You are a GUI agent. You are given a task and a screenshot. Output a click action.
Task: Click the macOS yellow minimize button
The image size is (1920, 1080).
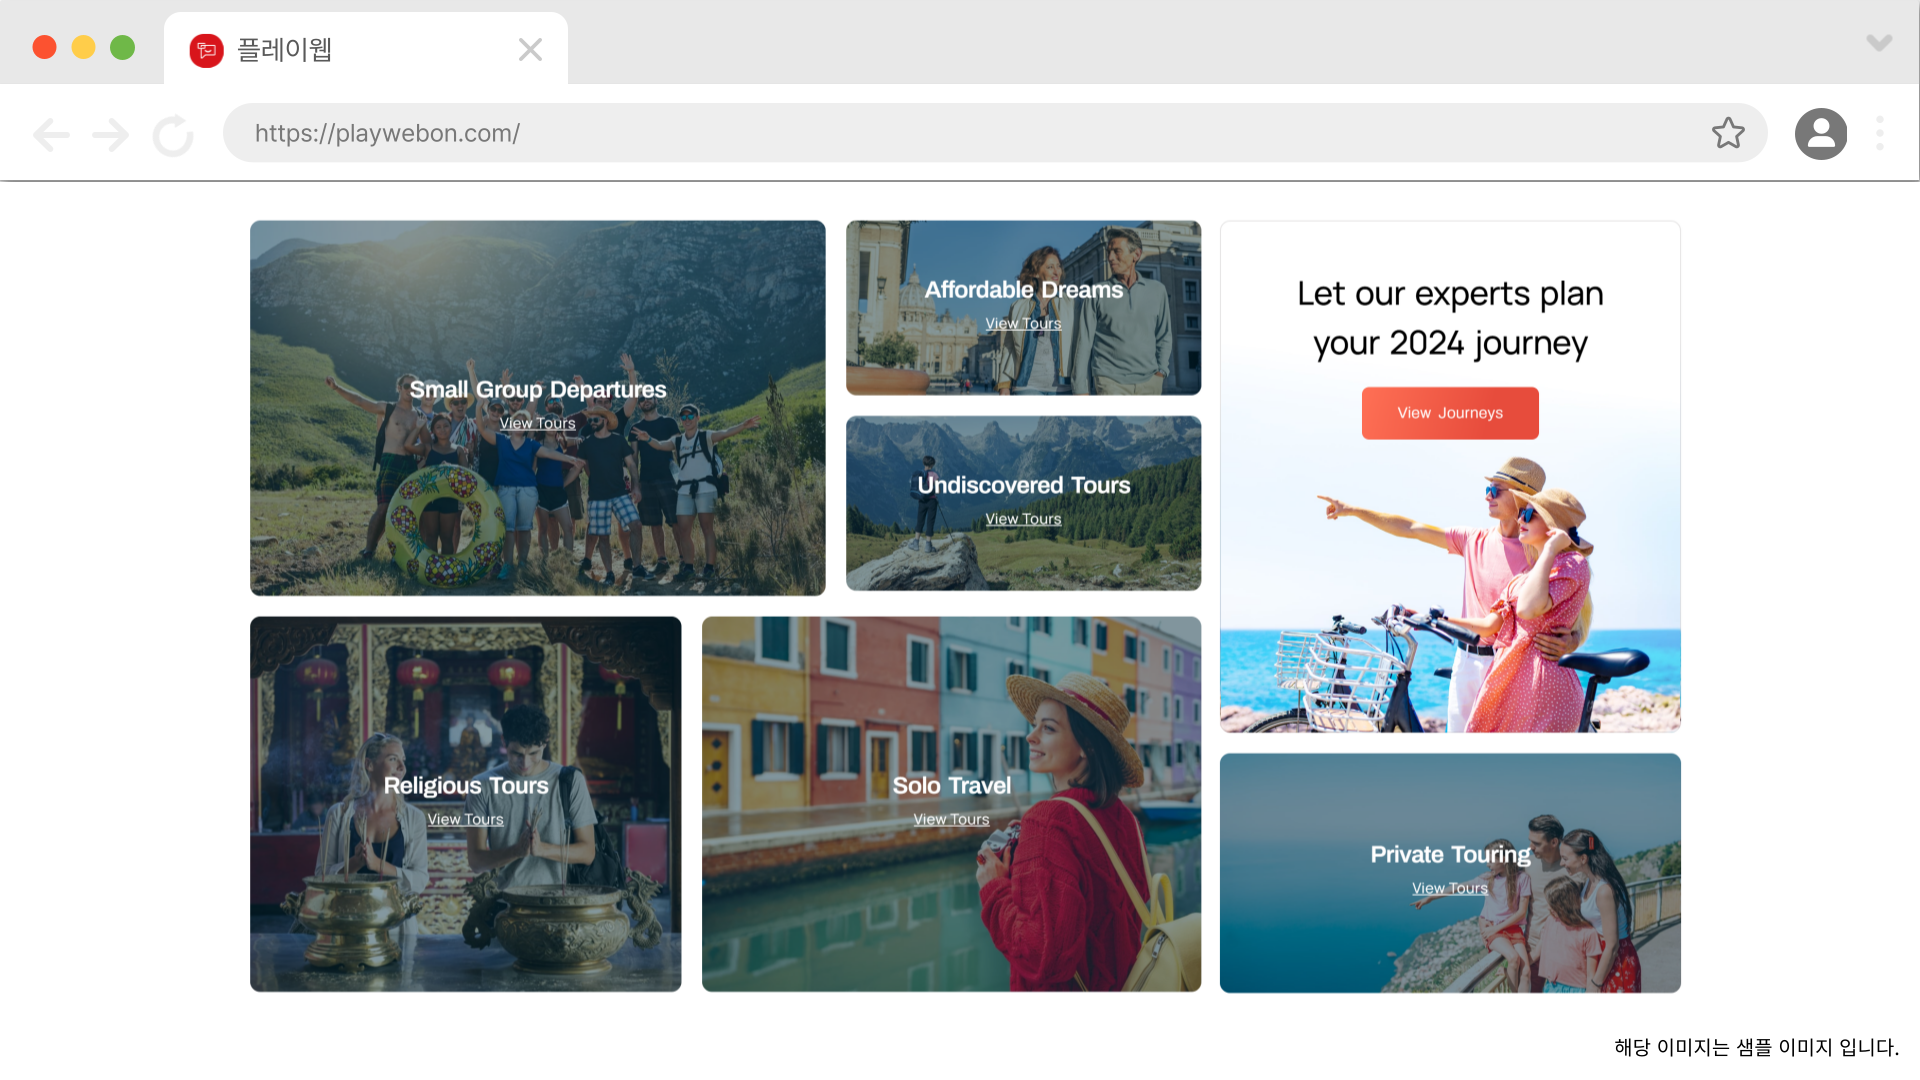coord(83,48)
